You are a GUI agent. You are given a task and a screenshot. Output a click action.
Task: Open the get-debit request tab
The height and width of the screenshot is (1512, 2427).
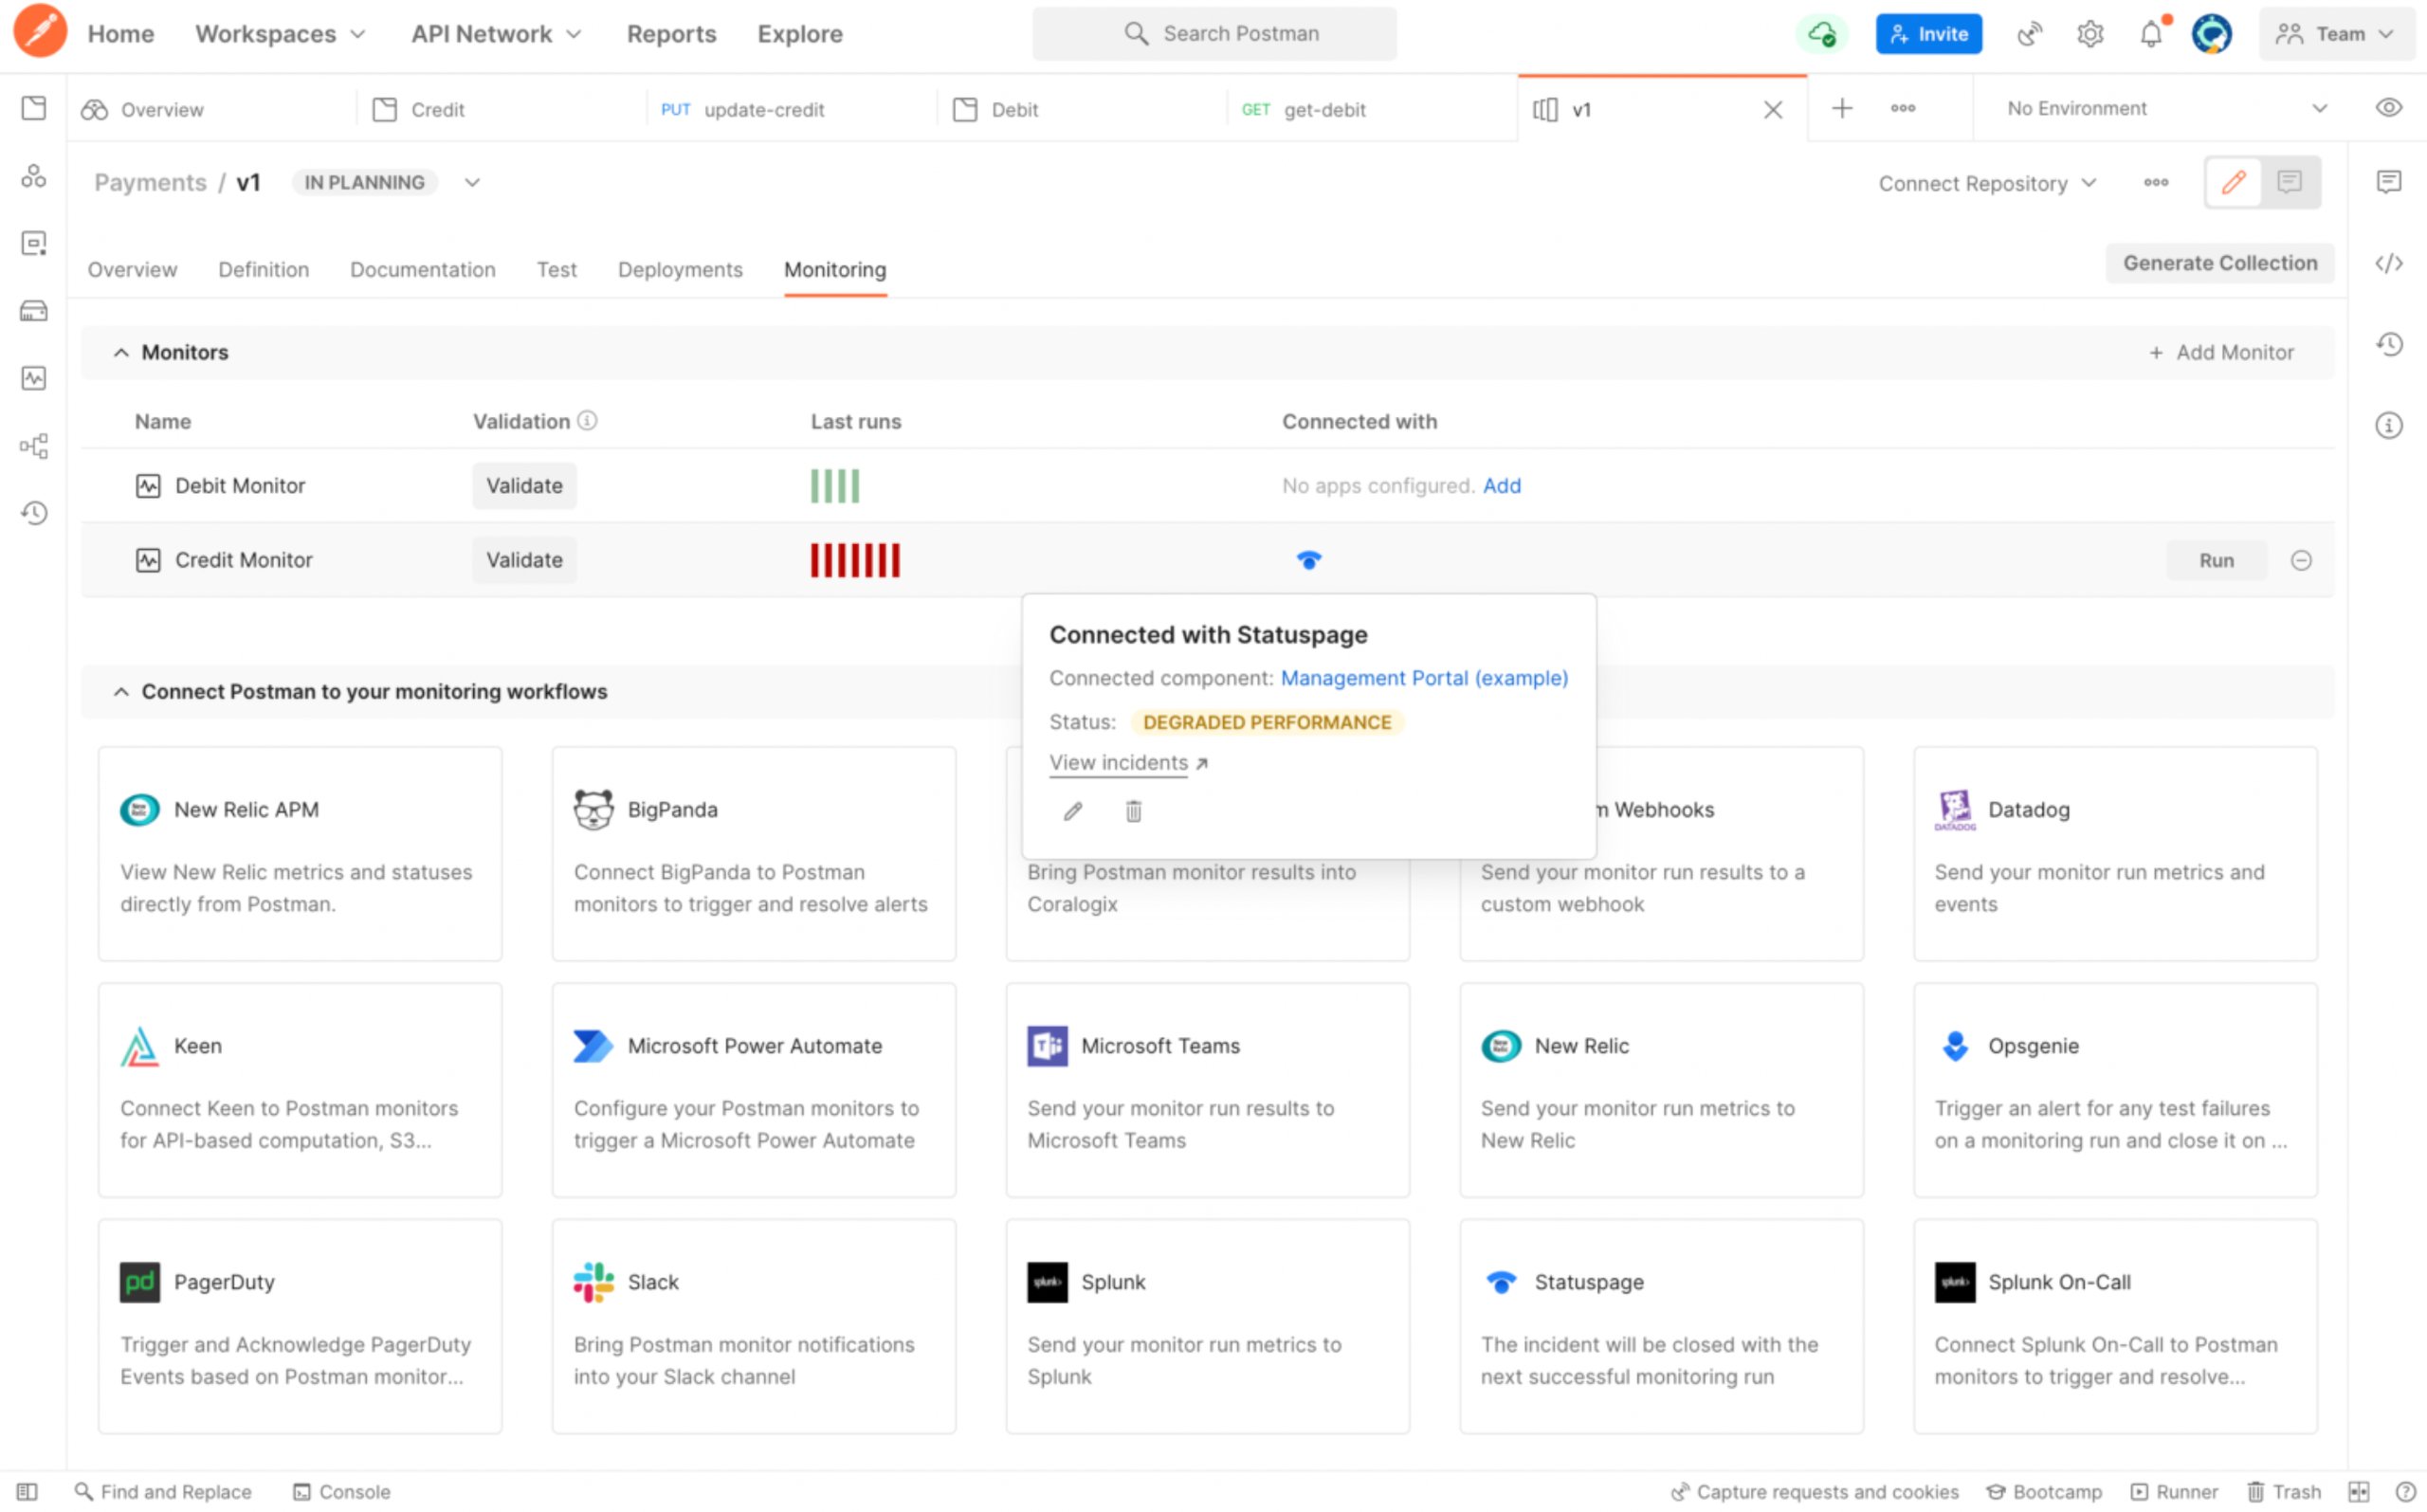pyautogui.click(x=1371, y=109)
